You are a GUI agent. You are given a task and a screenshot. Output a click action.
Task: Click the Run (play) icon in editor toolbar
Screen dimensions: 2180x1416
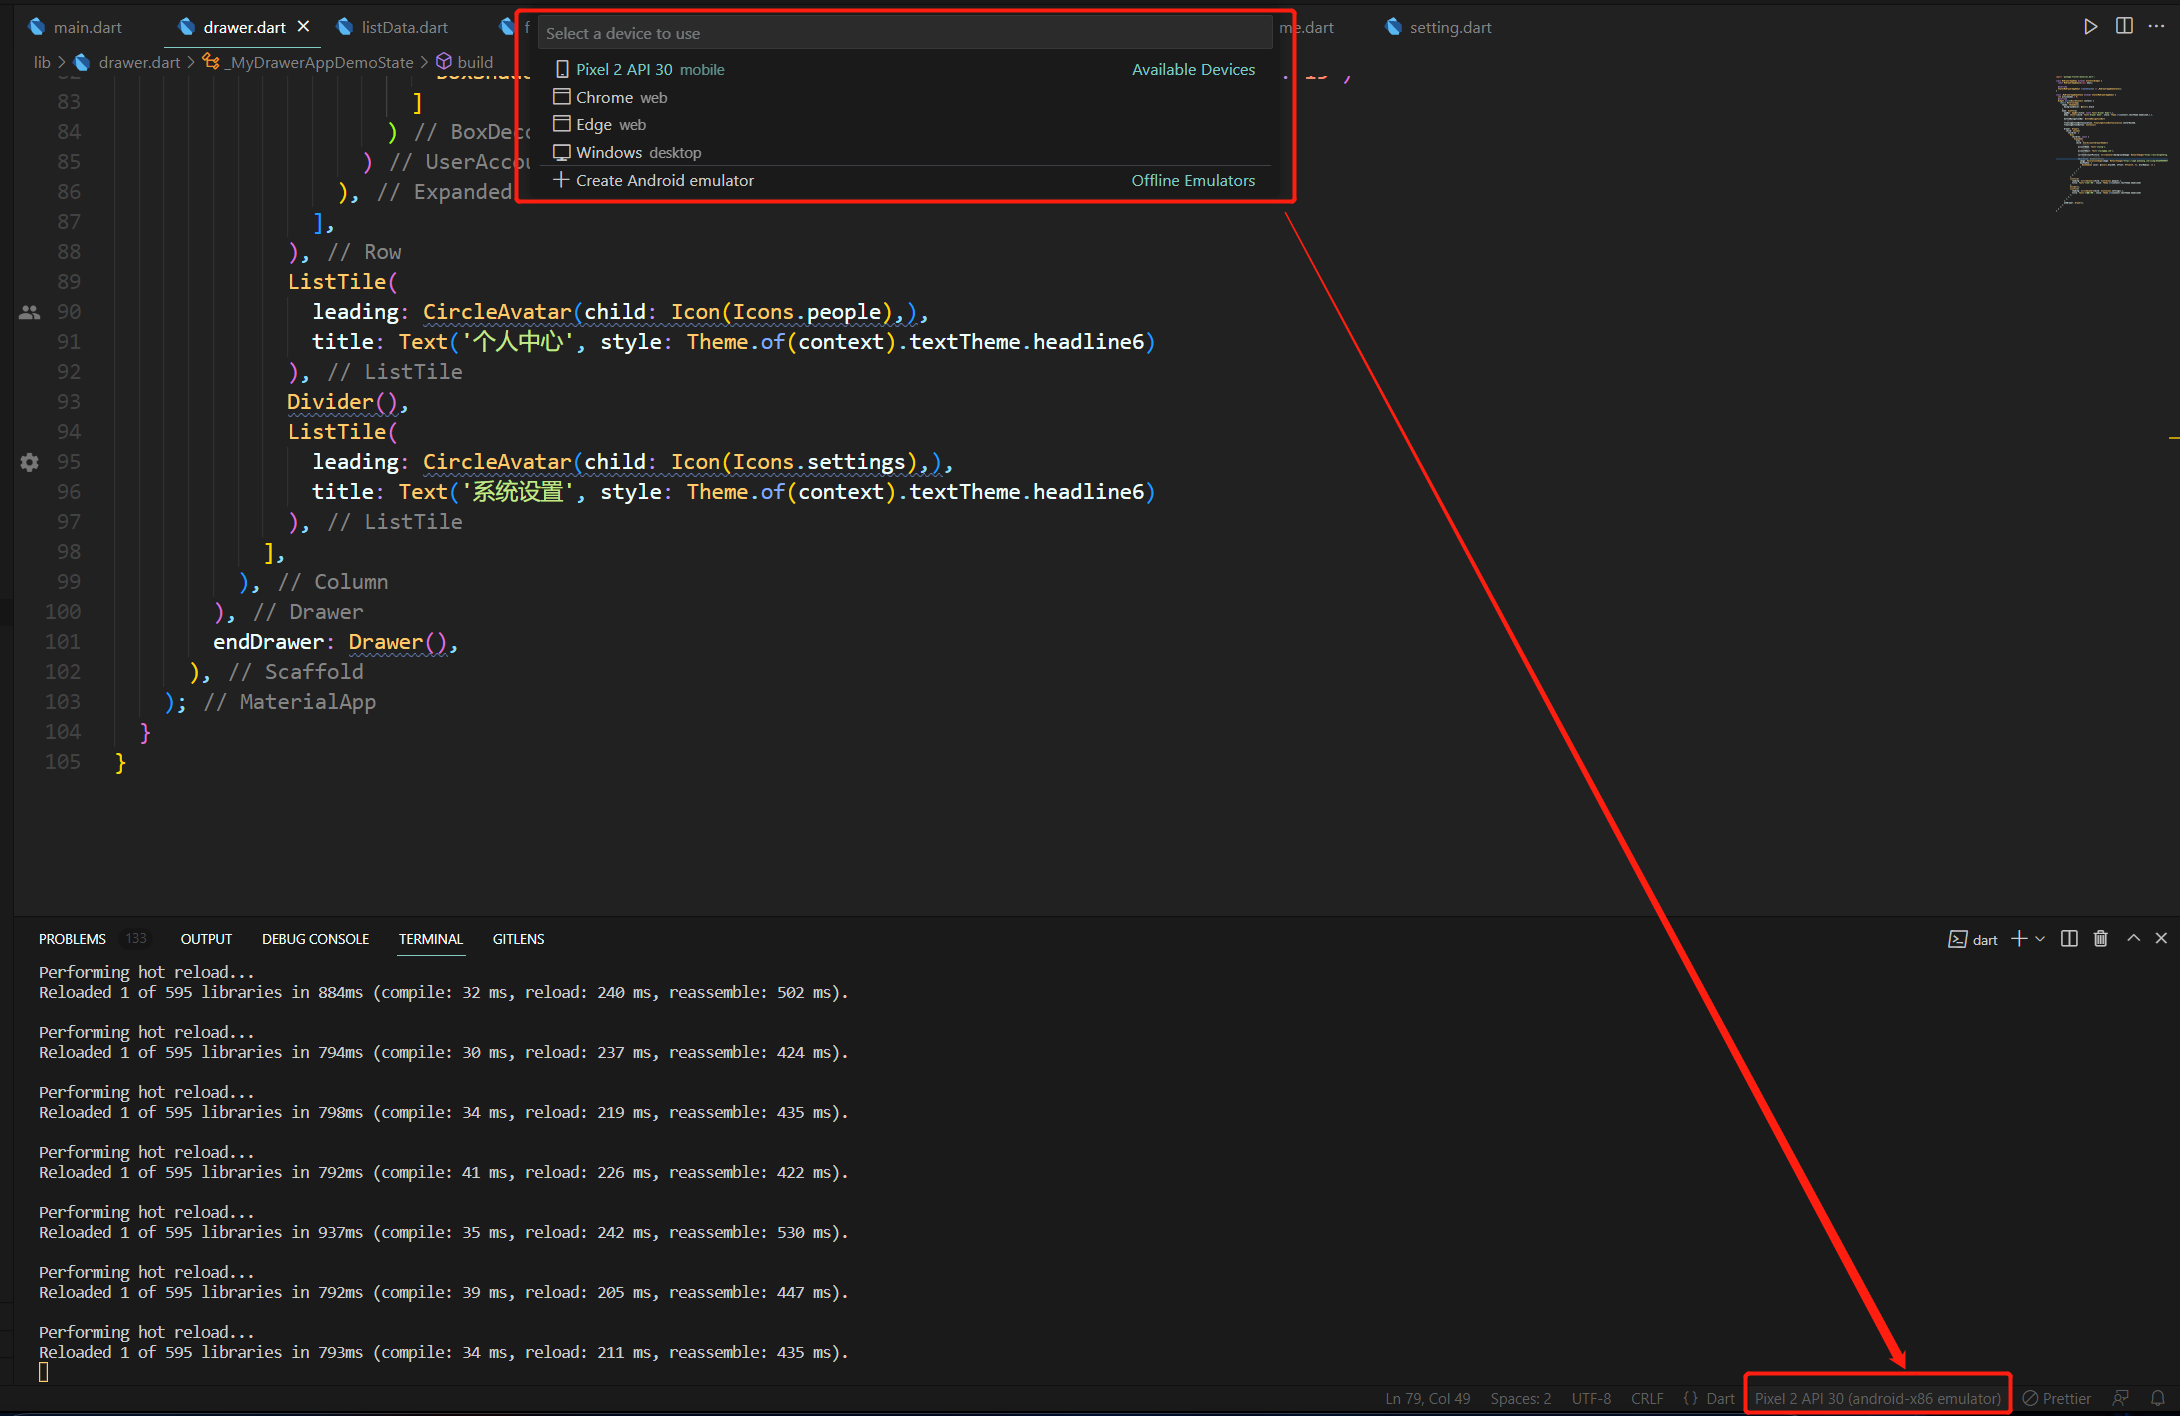click(x=2090, y=27)
